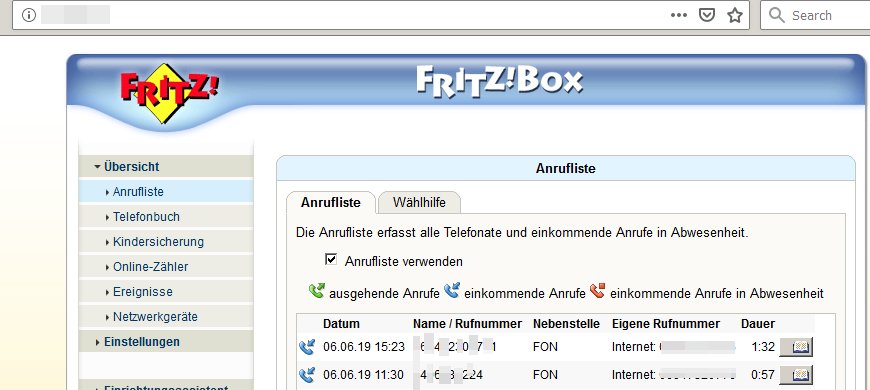
Task: Click incoming call icon for 15:23 entry
Action: point(306,347)
